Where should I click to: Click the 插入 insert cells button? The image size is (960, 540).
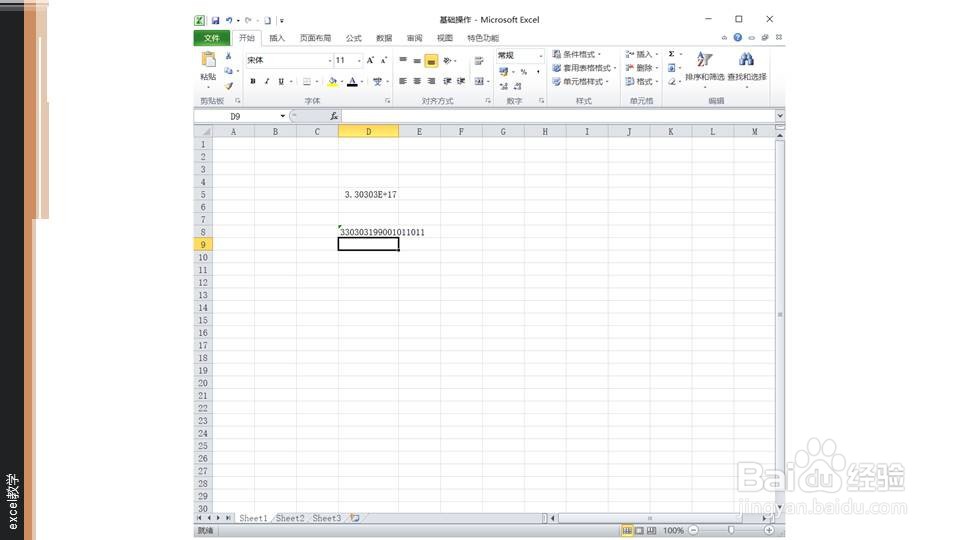(642, 54)
